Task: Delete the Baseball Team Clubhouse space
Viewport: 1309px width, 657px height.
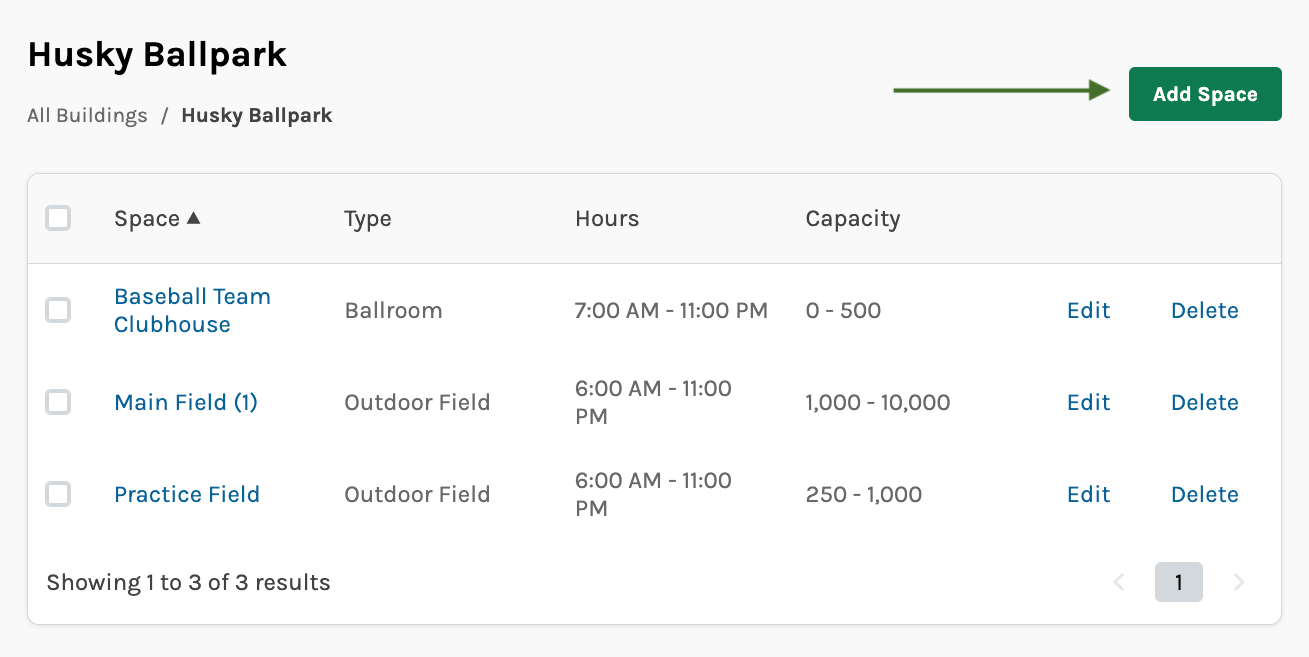Action: pos(1204,310)
